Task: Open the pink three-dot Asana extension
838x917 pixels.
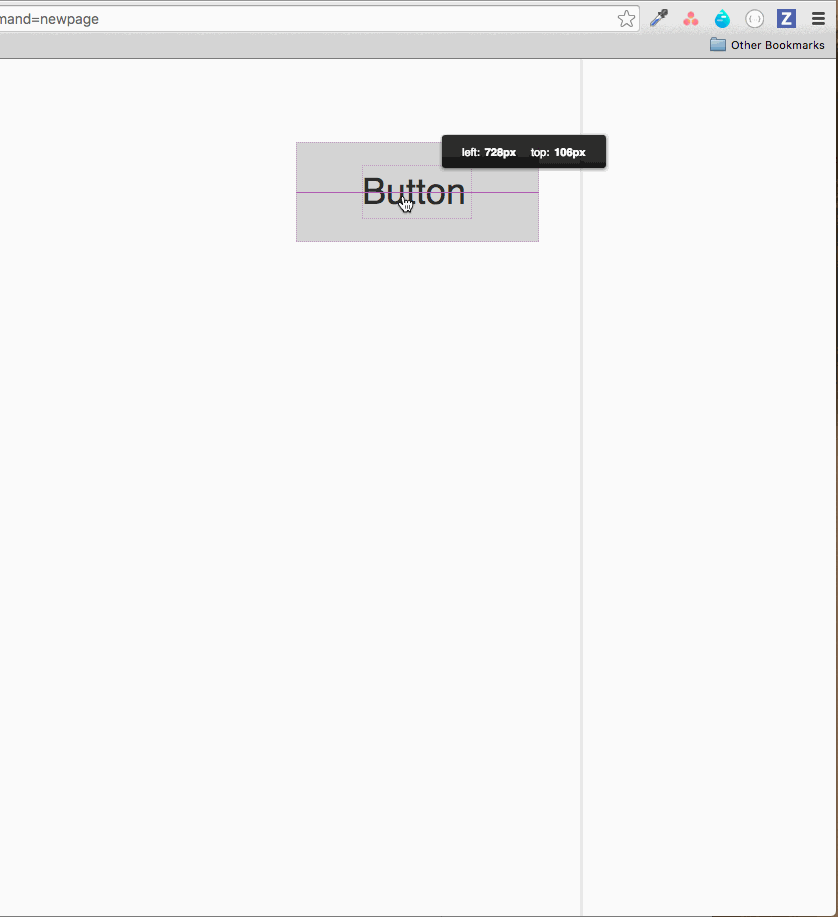Action: [x=691, y=19]
